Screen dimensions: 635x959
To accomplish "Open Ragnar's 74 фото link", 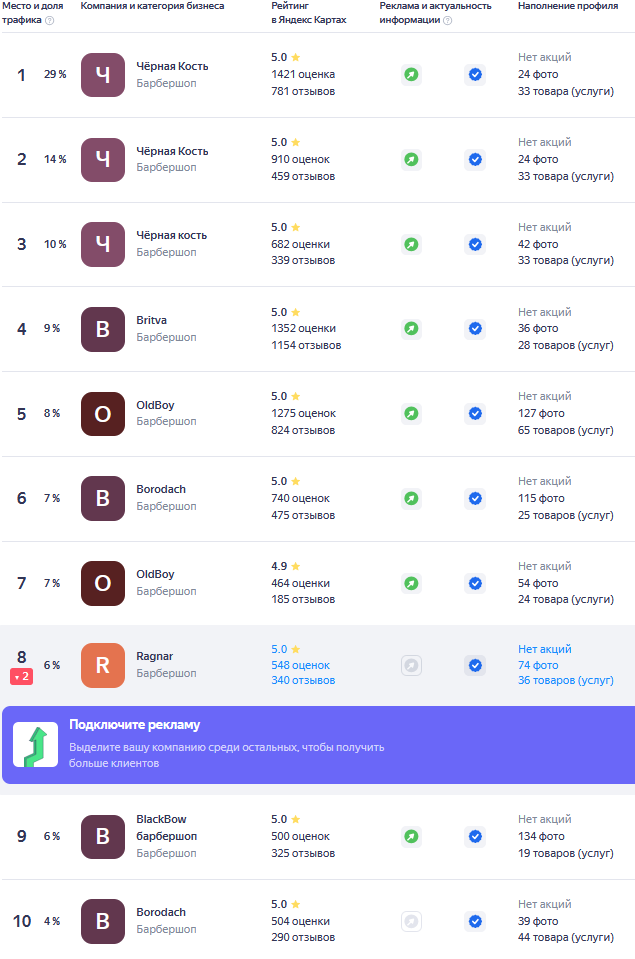I will coord(538,665).
